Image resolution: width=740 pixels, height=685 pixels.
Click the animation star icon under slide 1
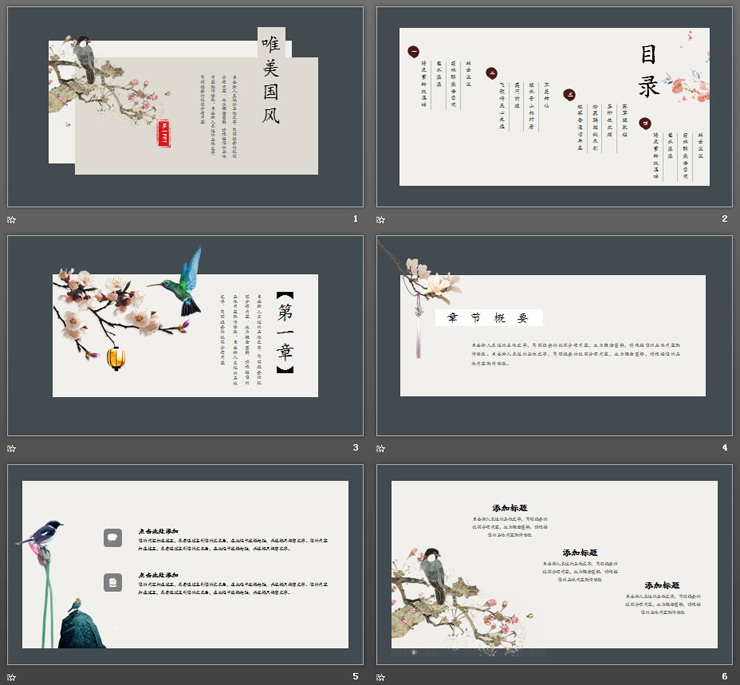12,219
